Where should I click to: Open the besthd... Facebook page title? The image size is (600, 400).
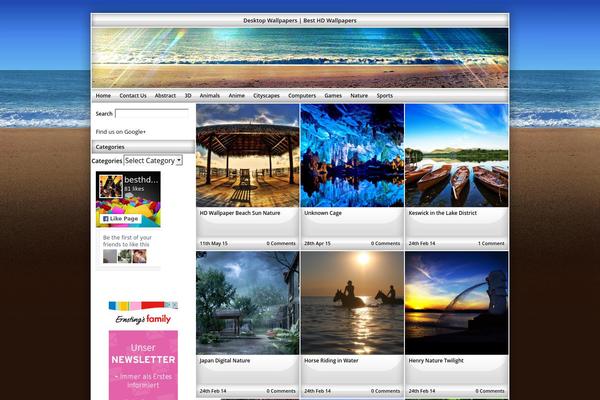coord(141,180)
